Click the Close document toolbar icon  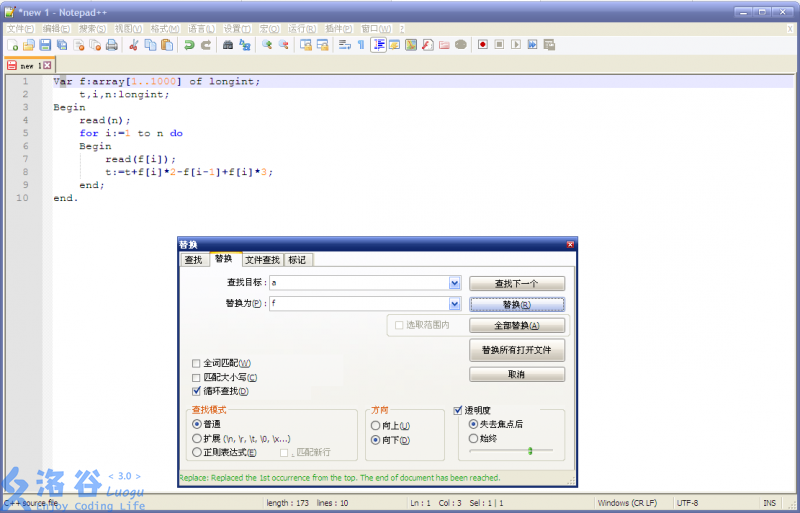[79, 45]
